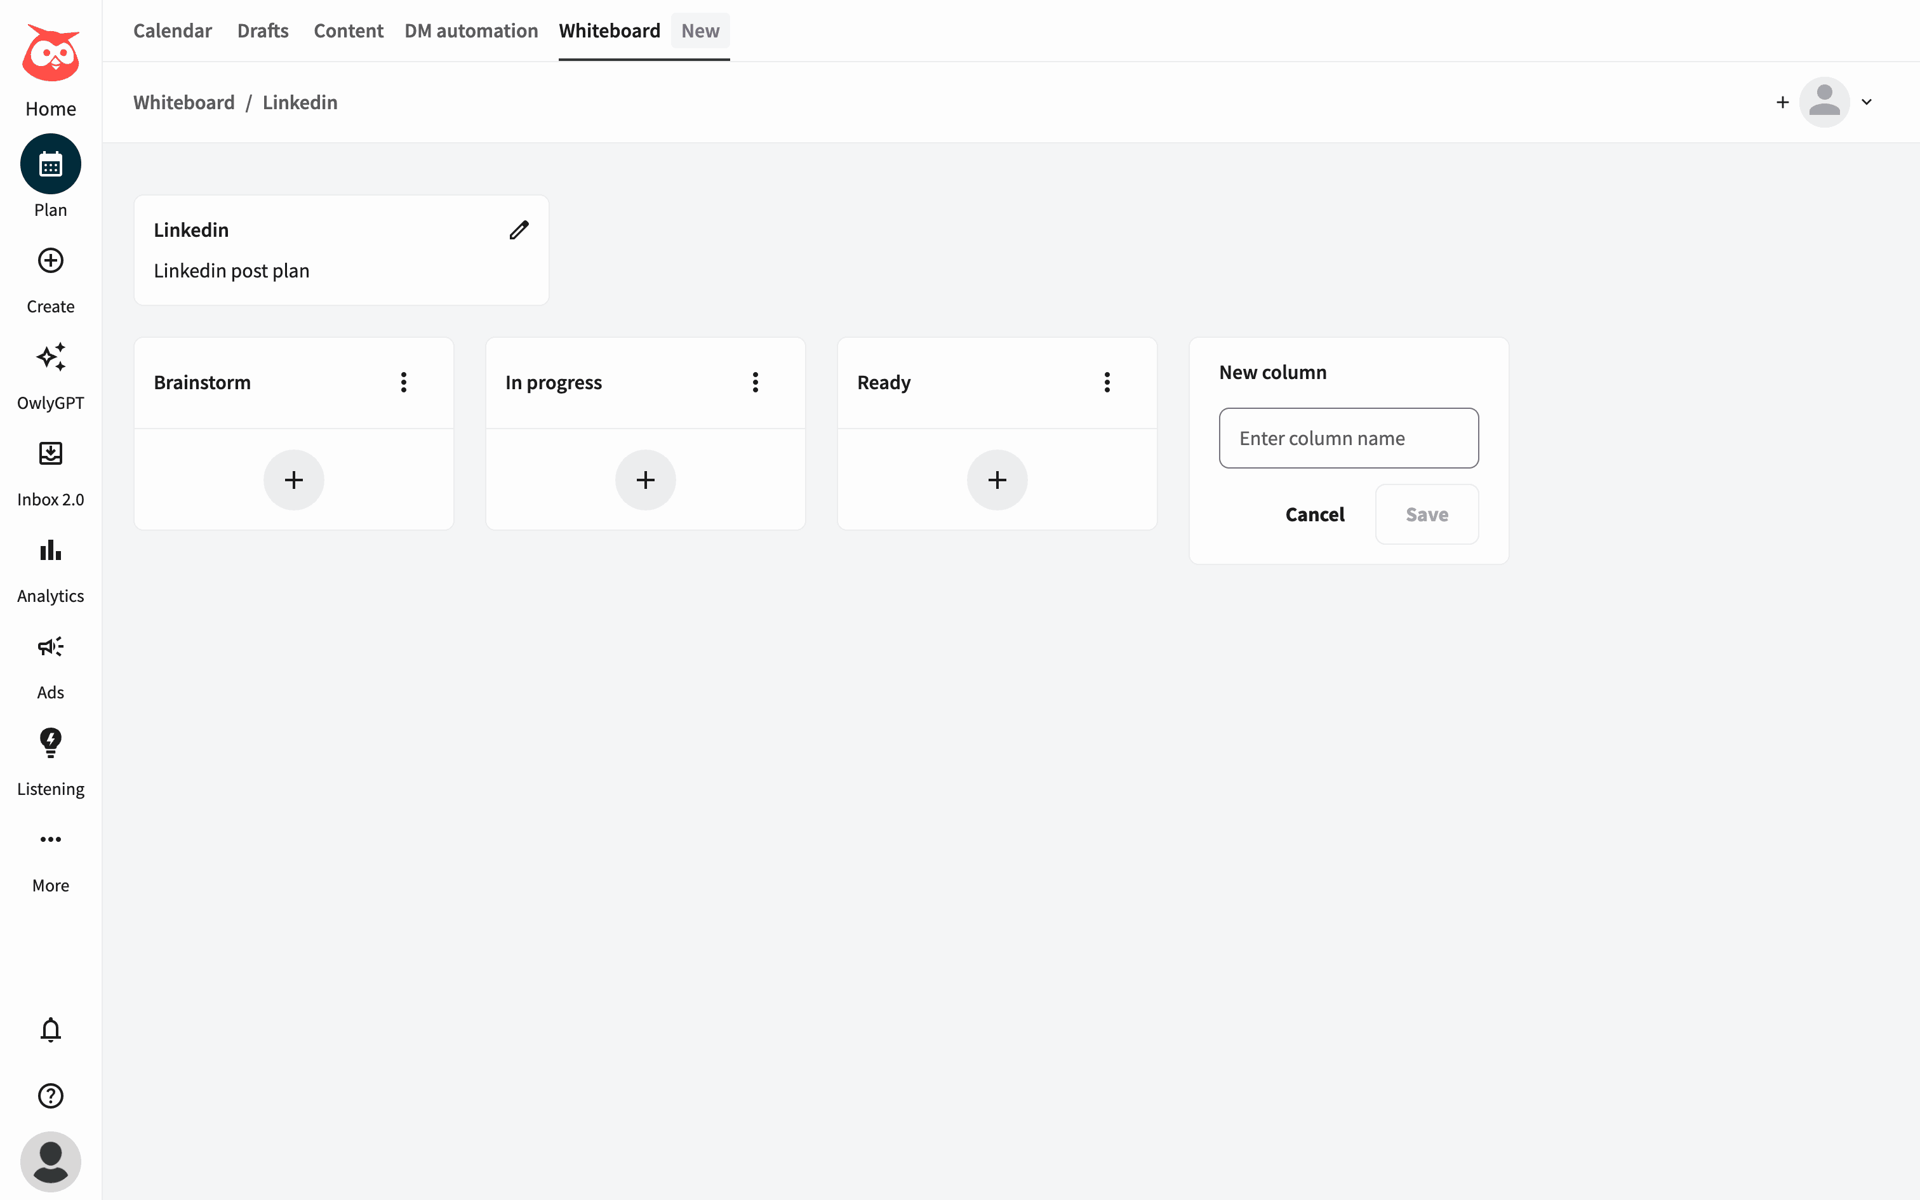Click the Linkedin breadcrumb
1920x1200 pixels.
coord(300,102)
